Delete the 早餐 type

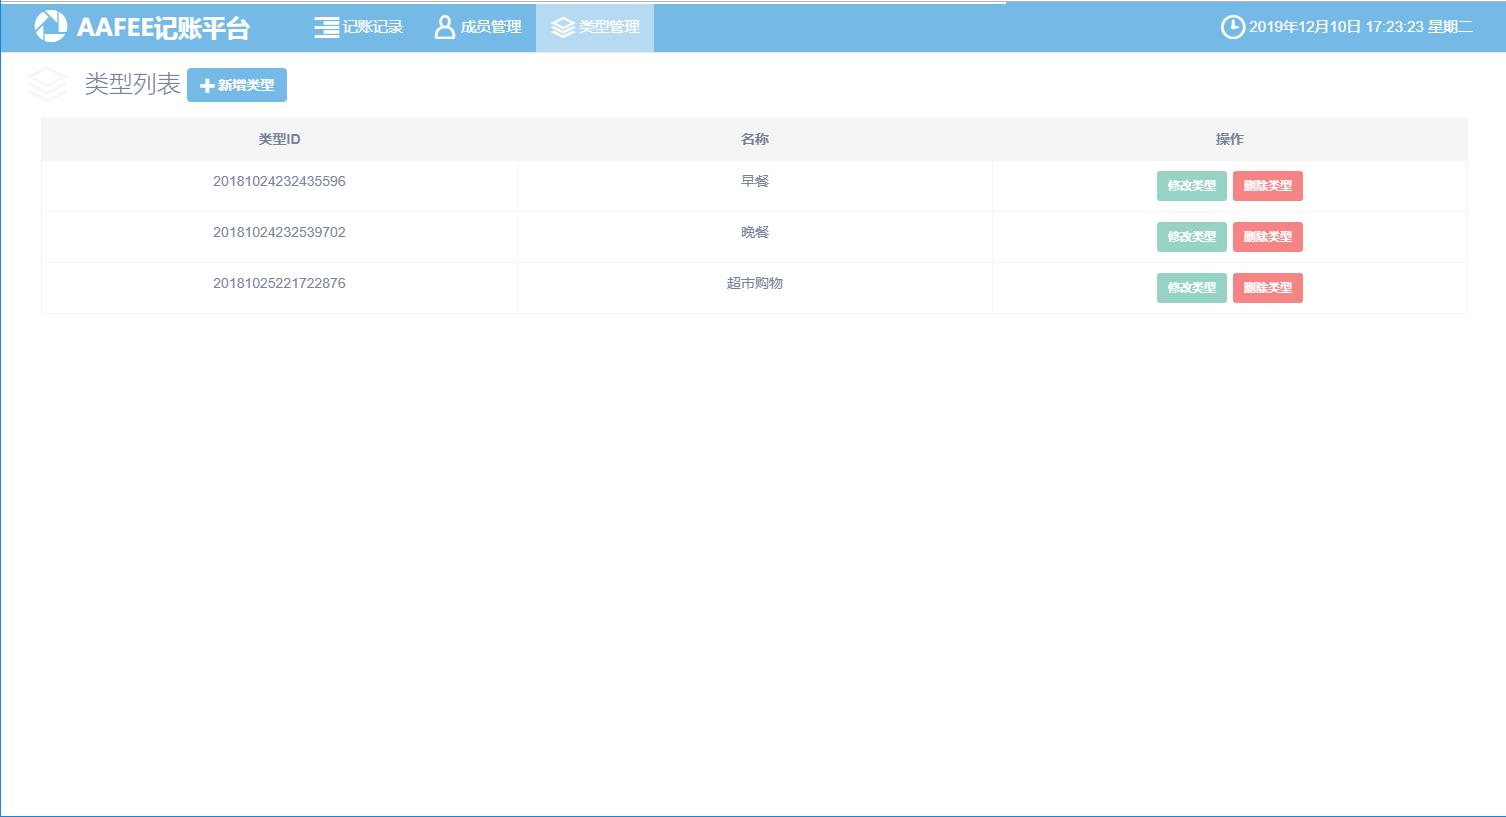[x=1267, y=186]
